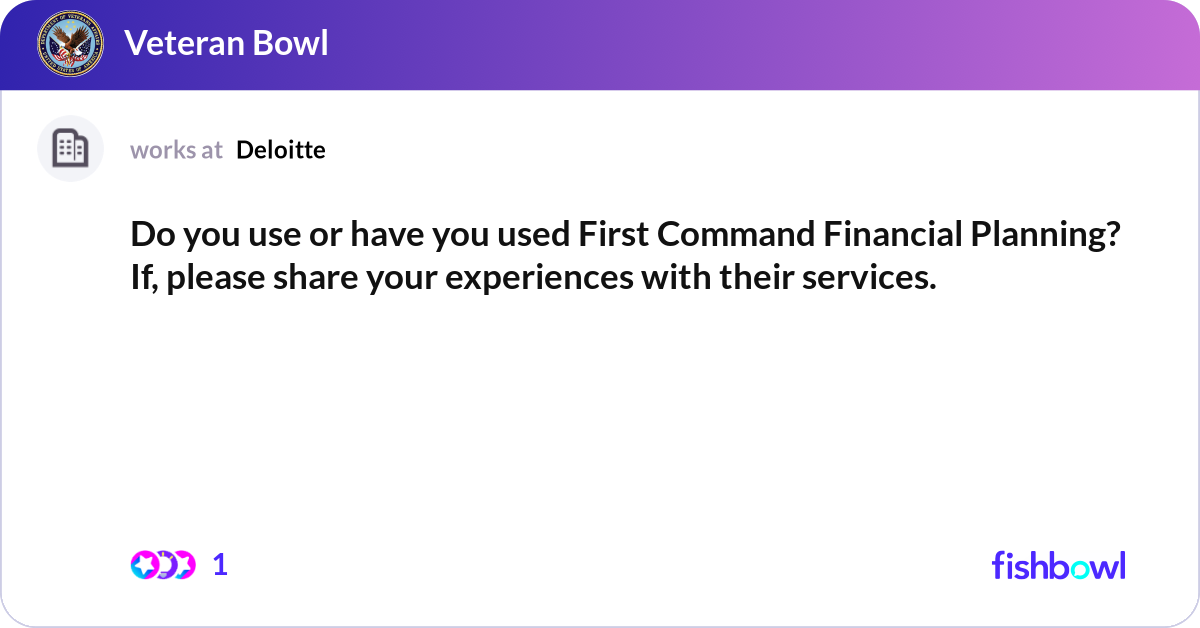Open the Veteran Bowl title
Screen dimensions: 1200x628
point(227,44)
